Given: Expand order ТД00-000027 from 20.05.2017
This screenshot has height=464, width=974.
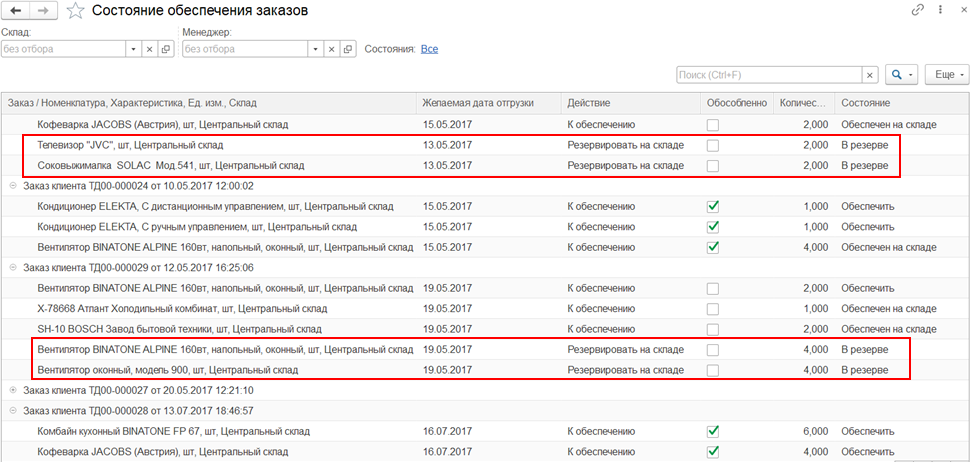Looking at the screenshot, I should pos(13,390).
